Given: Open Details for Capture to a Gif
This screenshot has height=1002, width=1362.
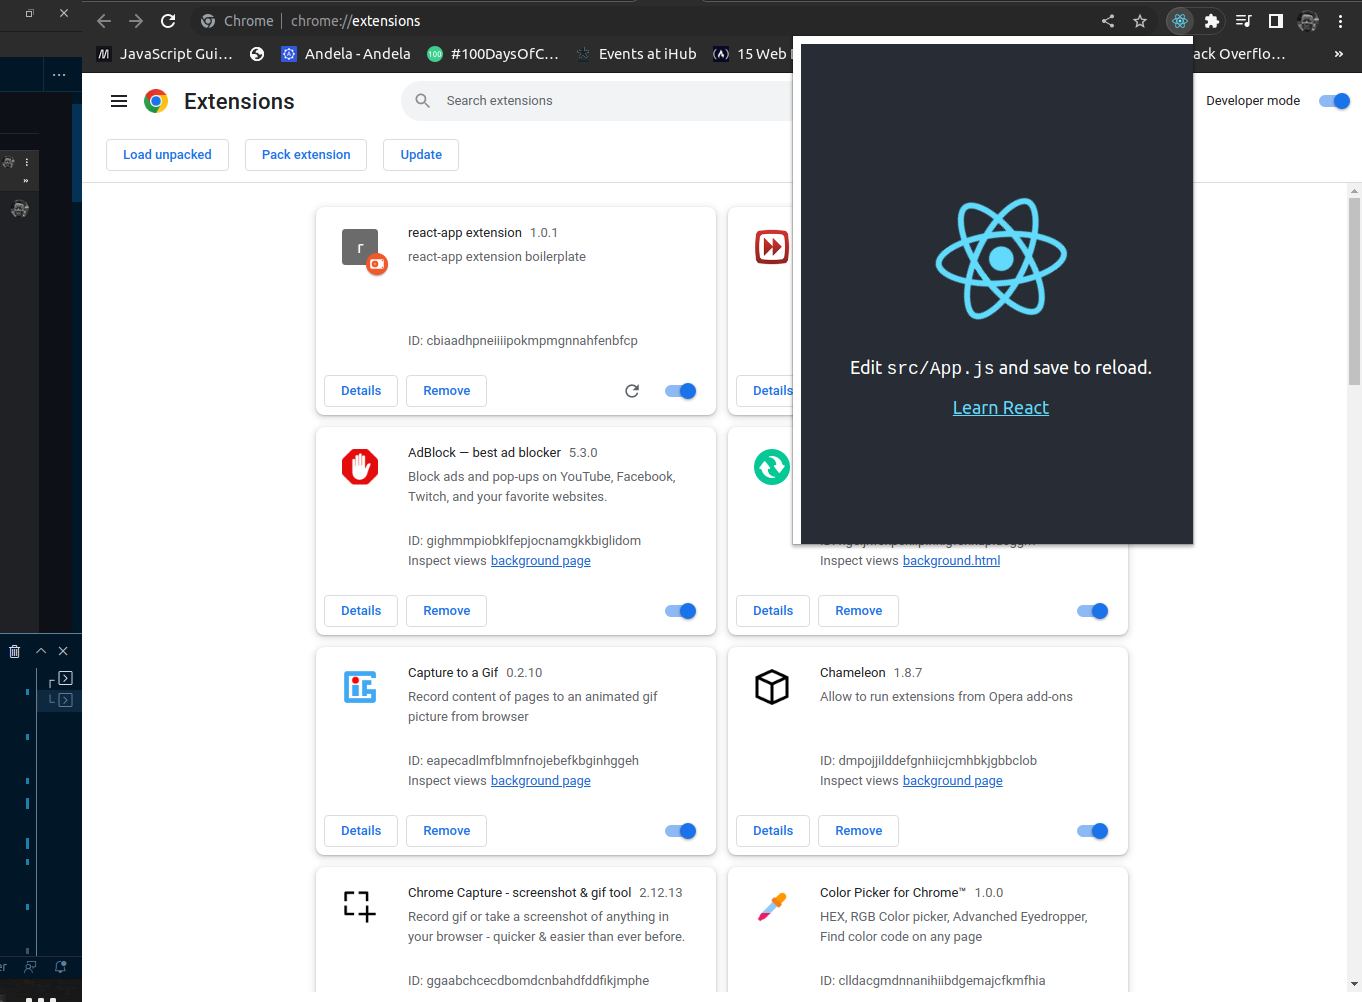Looking at the screenshot, I should (361, 831).
